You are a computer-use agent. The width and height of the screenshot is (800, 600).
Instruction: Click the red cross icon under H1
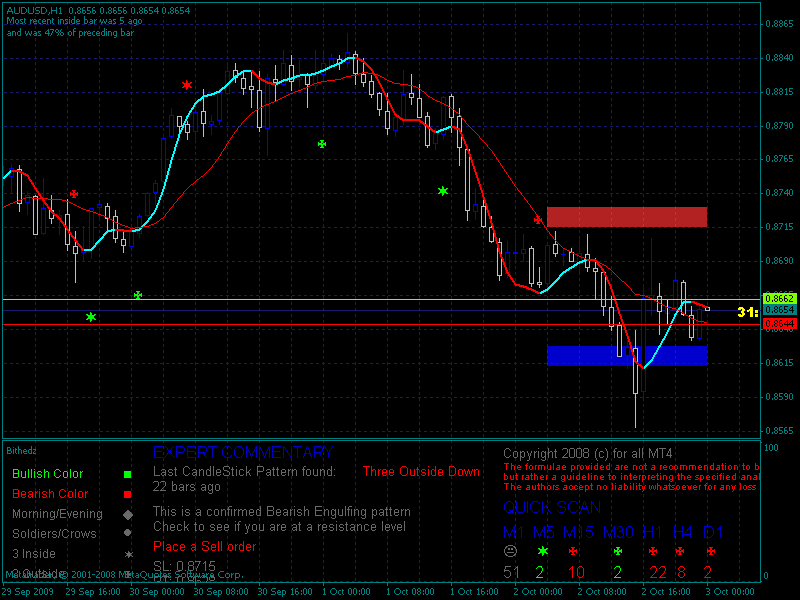pos(653,551)
